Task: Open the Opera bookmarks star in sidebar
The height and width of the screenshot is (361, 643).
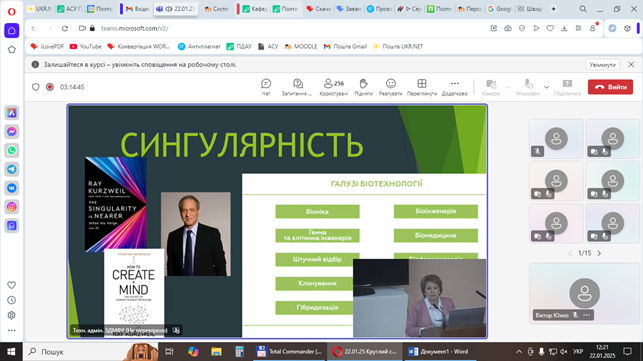Action: [x=11, y=50]
